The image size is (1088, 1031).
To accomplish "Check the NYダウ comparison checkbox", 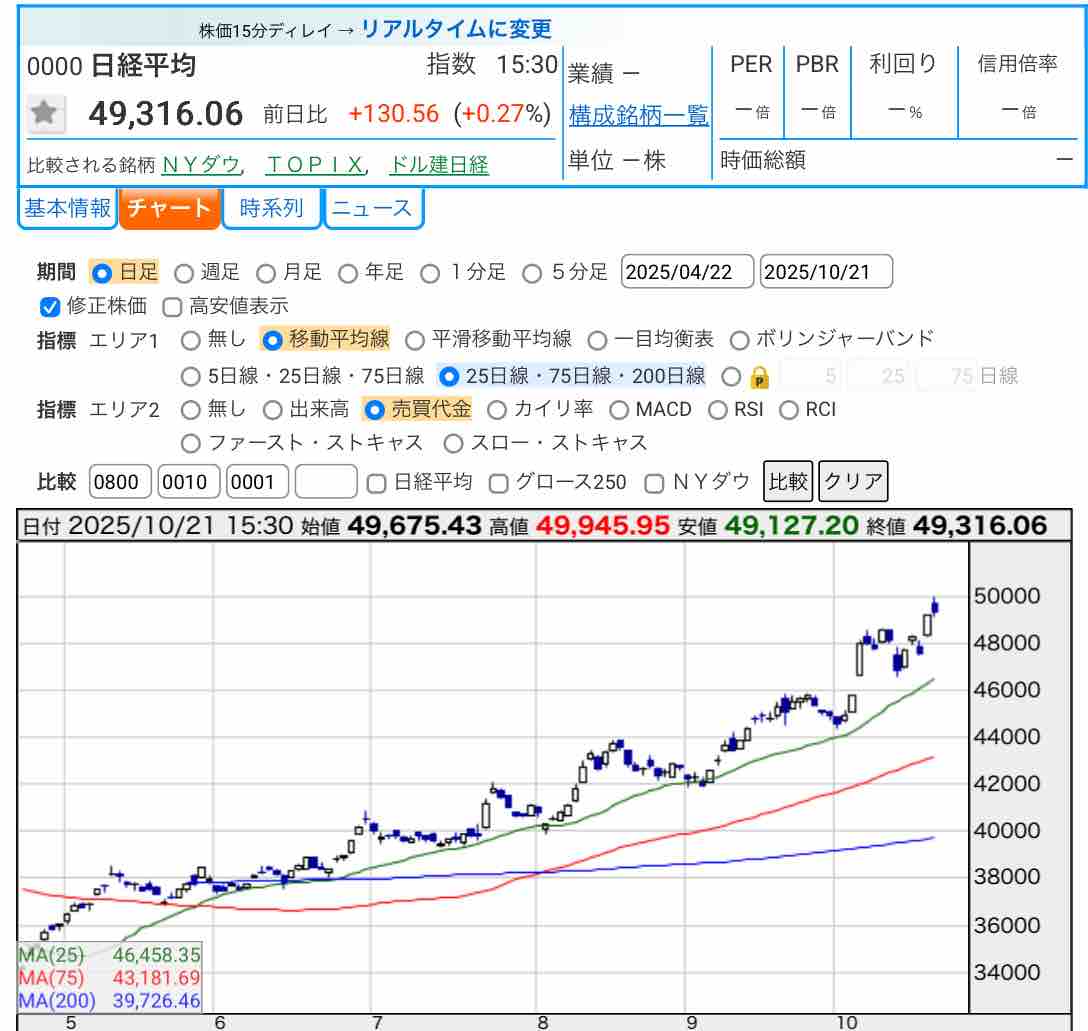I will pyautogui.click(x=654, y=483).
